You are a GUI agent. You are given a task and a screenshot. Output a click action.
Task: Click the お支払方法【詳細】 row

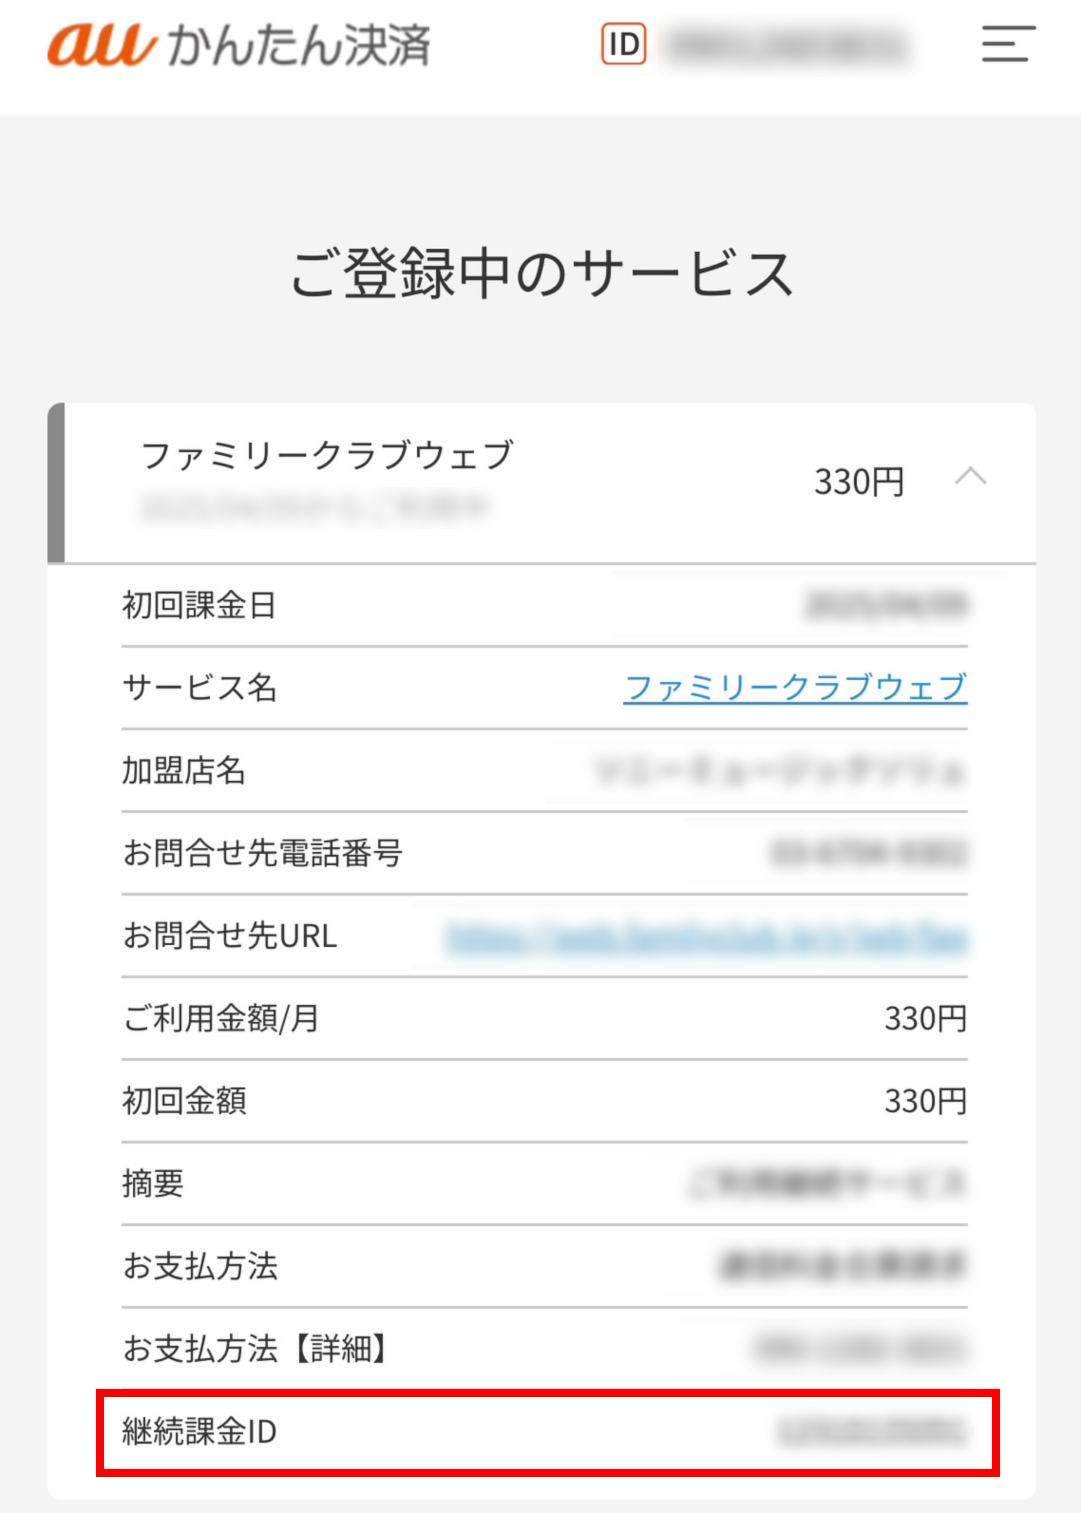[545, 1348]
